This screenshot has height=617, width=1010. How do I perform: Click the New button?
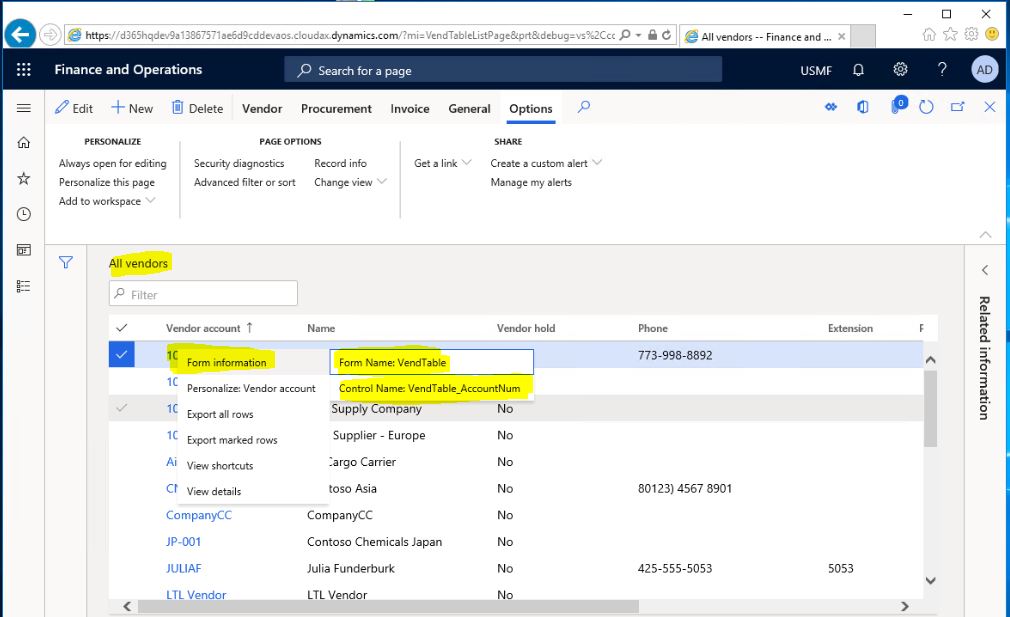coord(132,108)
